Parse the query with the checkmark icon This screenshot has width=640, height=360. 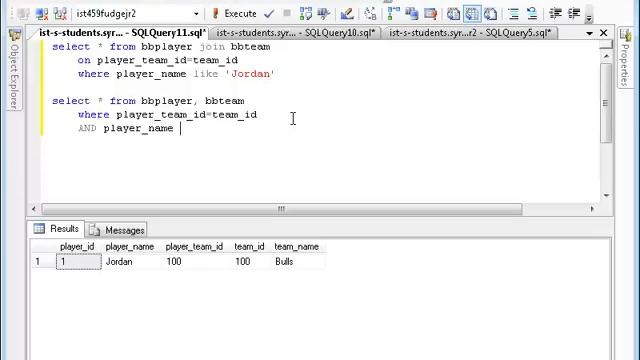[x=269, y=14]
